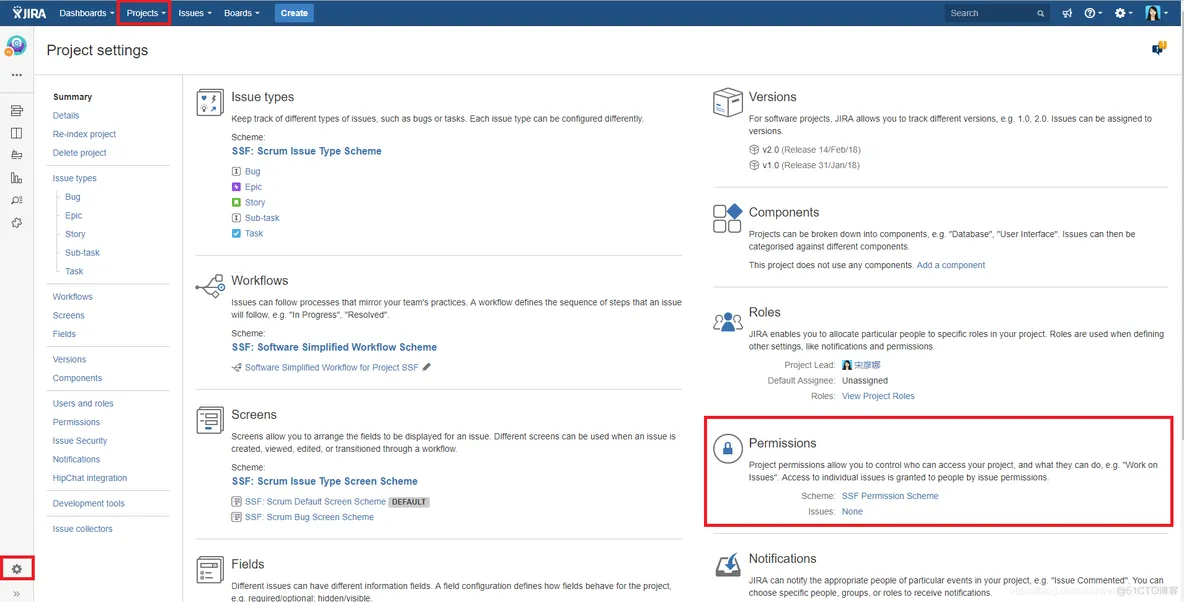The width and height of the screenshot is (1184, 602).
Task: Click the feedback icon near page header
Action: tap(1159, 48)
